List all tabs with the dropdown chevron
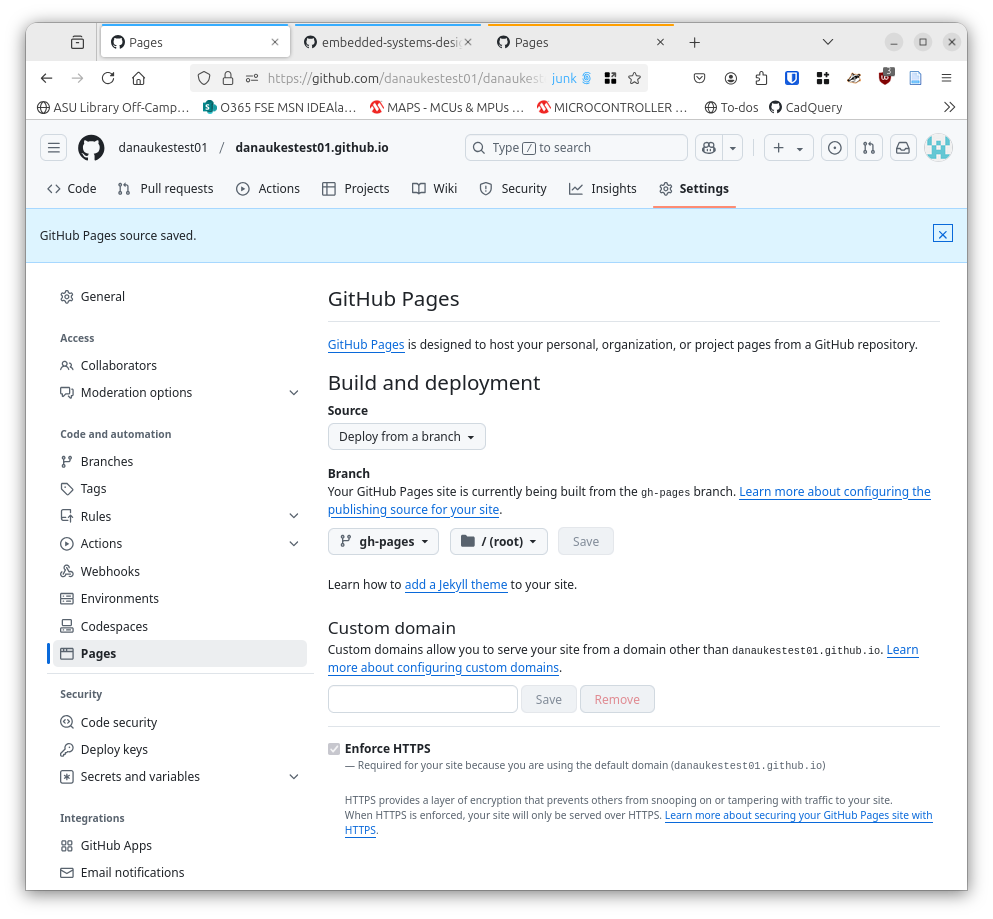This screenshot has height=919, width=993. (828, 42)
